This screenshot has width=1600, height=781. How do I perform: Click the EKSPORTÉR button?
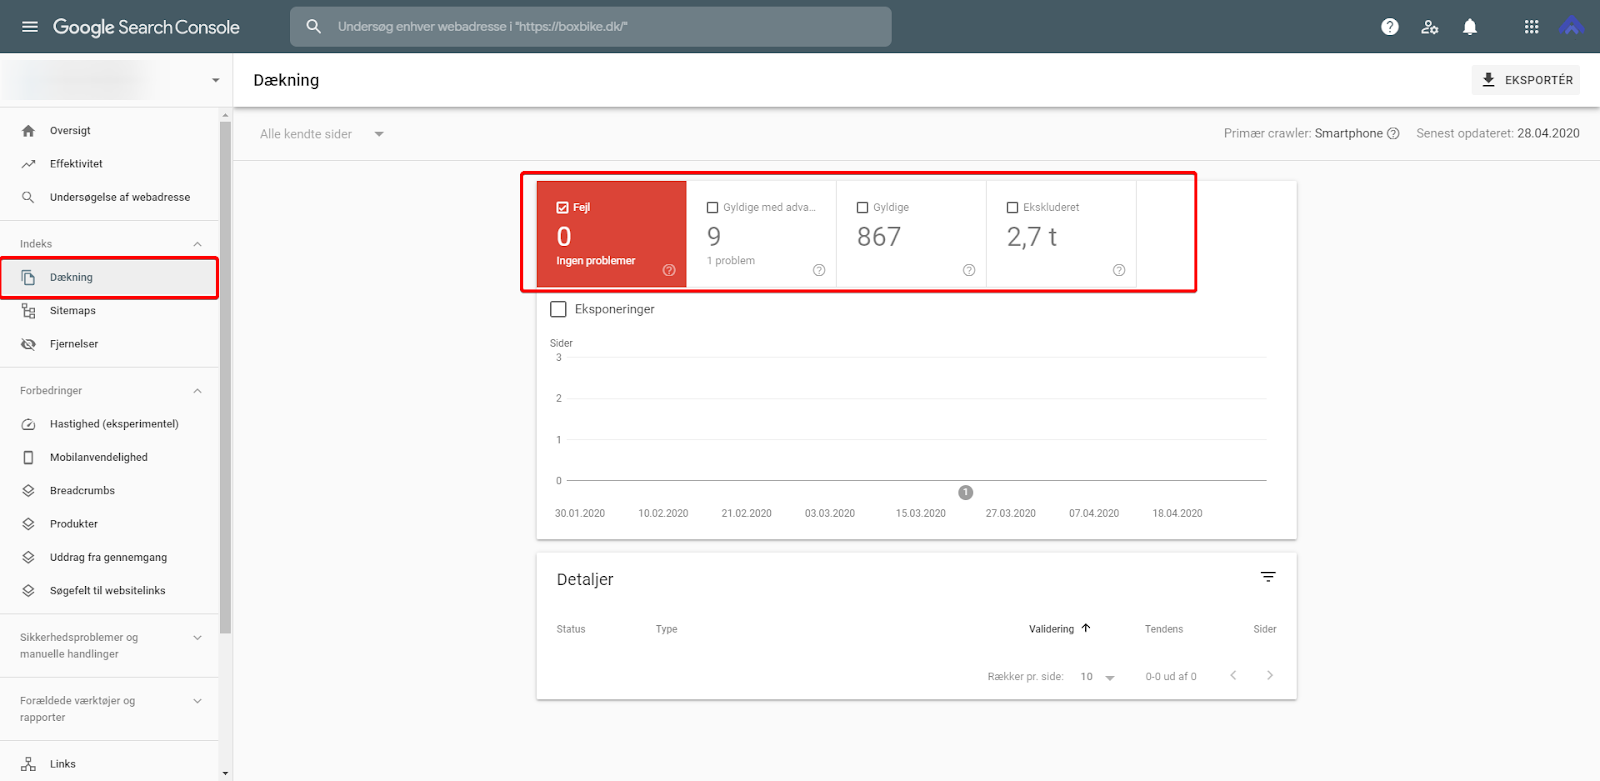click(1526, 80)
